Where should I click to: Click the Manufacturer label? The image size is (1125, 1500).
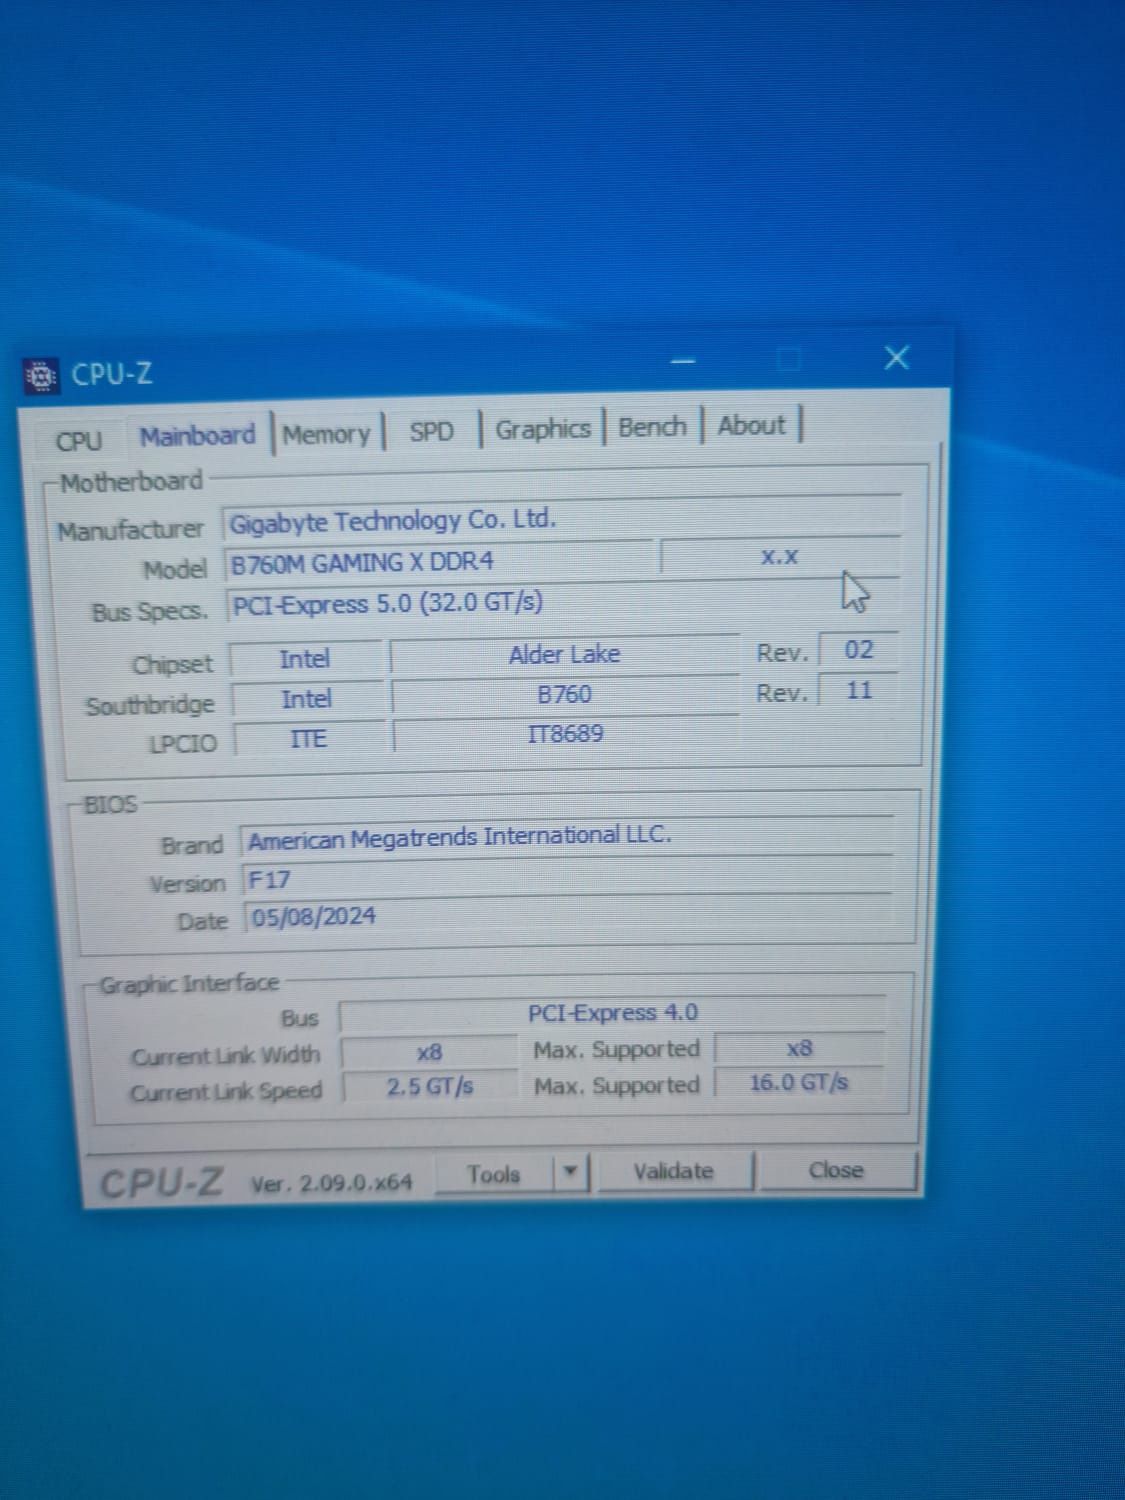point(130,530)
